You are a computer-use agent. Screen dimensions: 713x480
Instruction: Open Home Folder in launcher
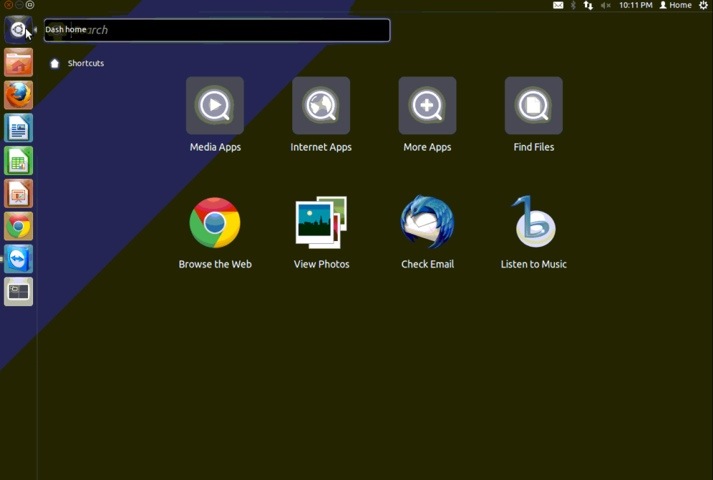pos(18,62)
